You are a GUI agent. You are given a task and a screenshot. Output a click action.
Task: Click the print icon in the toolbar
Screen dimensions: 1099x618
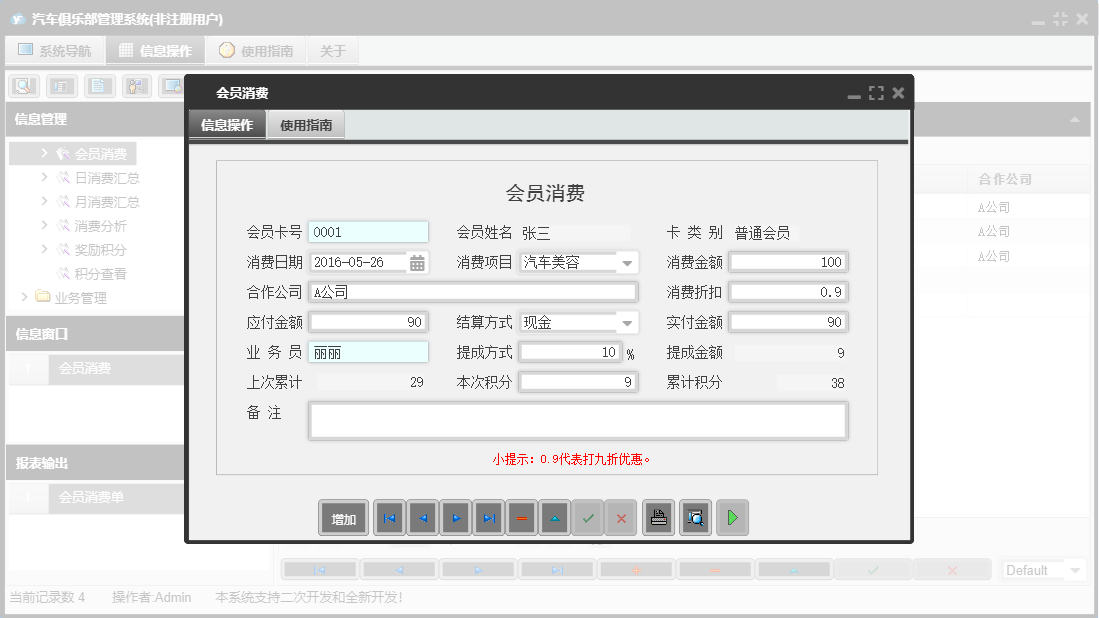click(658, 517)
